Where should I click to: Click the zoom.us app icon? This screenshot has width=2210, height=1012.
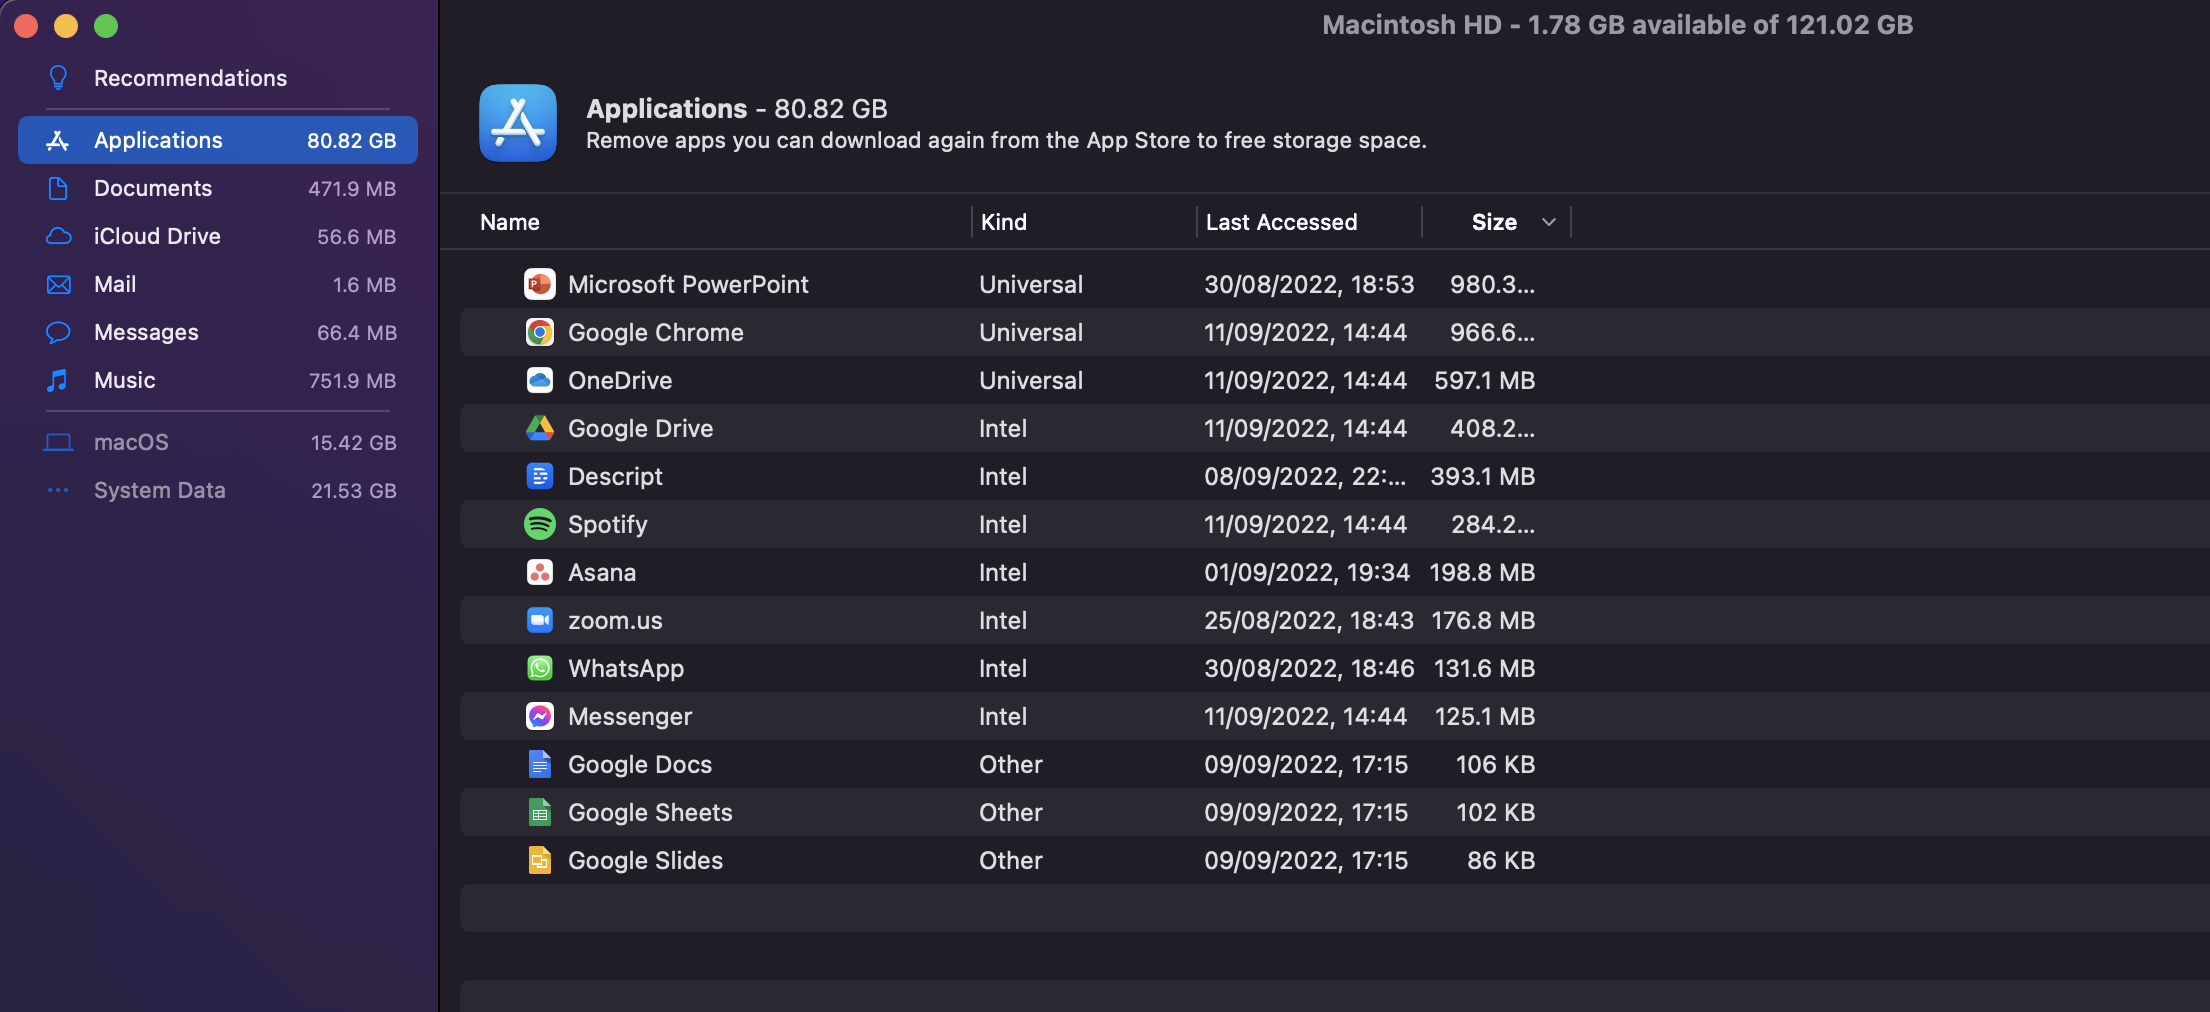[540, 620]
